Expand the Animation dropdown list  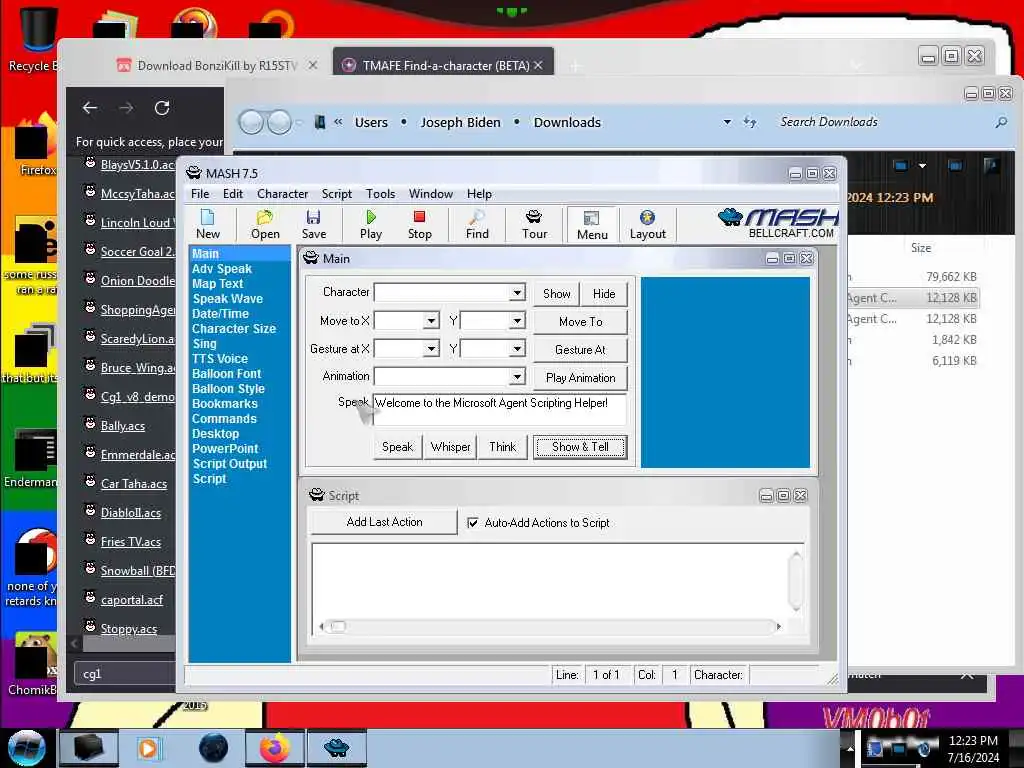[517, 376]
